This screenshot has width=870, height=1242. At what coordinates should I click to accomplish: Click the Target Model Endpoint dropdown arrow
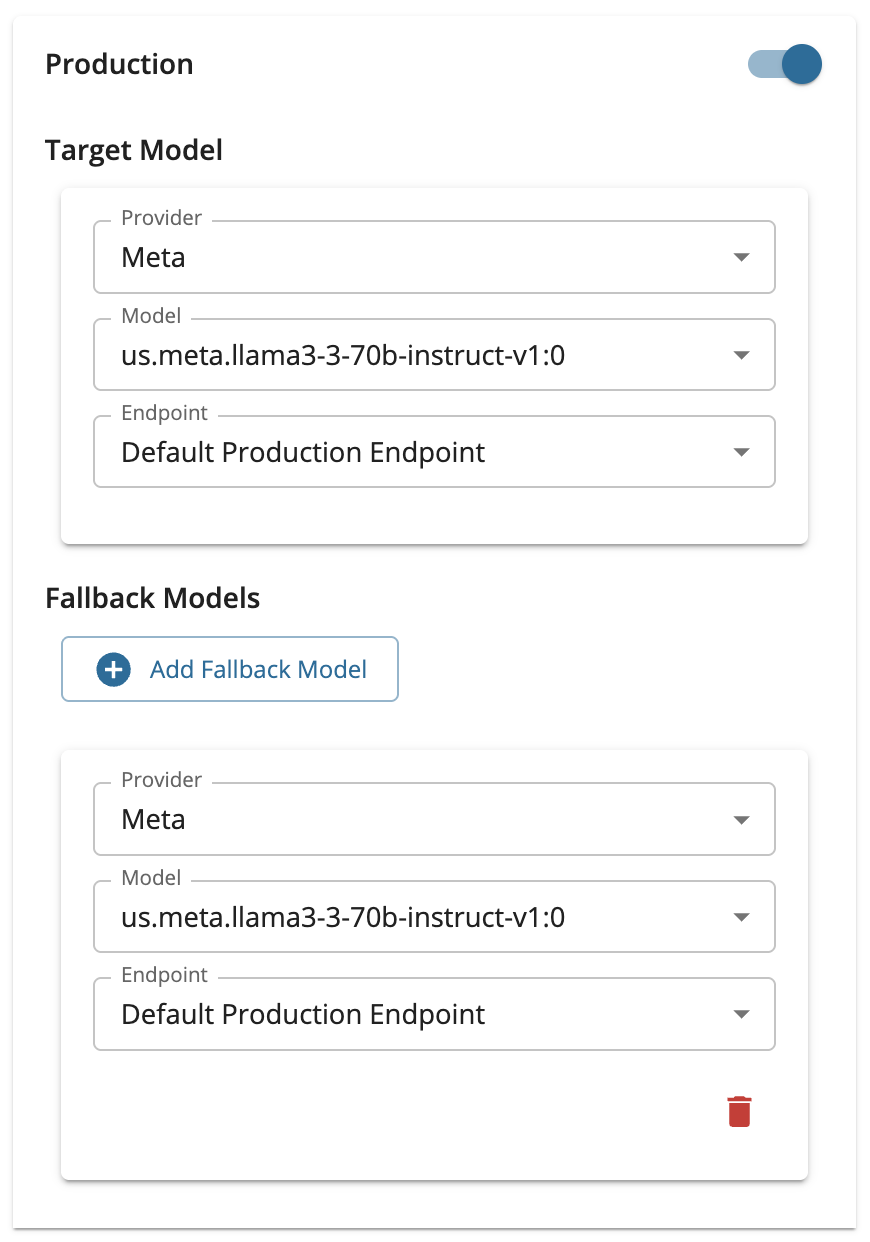coord(741,452)
